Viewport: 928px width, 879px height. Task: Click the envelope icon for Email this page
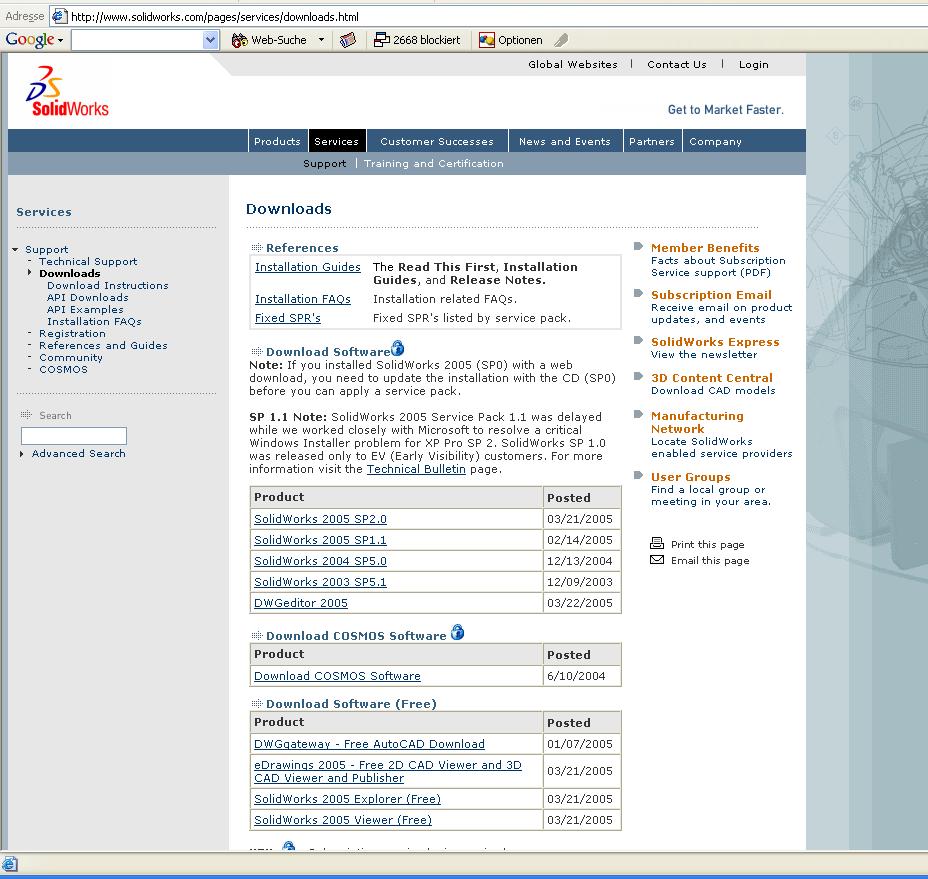tap(657, 560)
